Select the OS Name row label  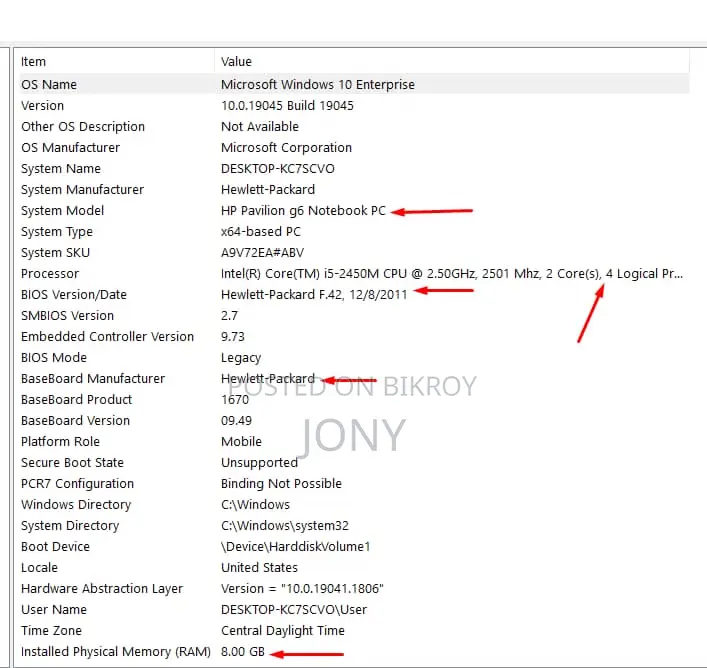tap(49, 85)
